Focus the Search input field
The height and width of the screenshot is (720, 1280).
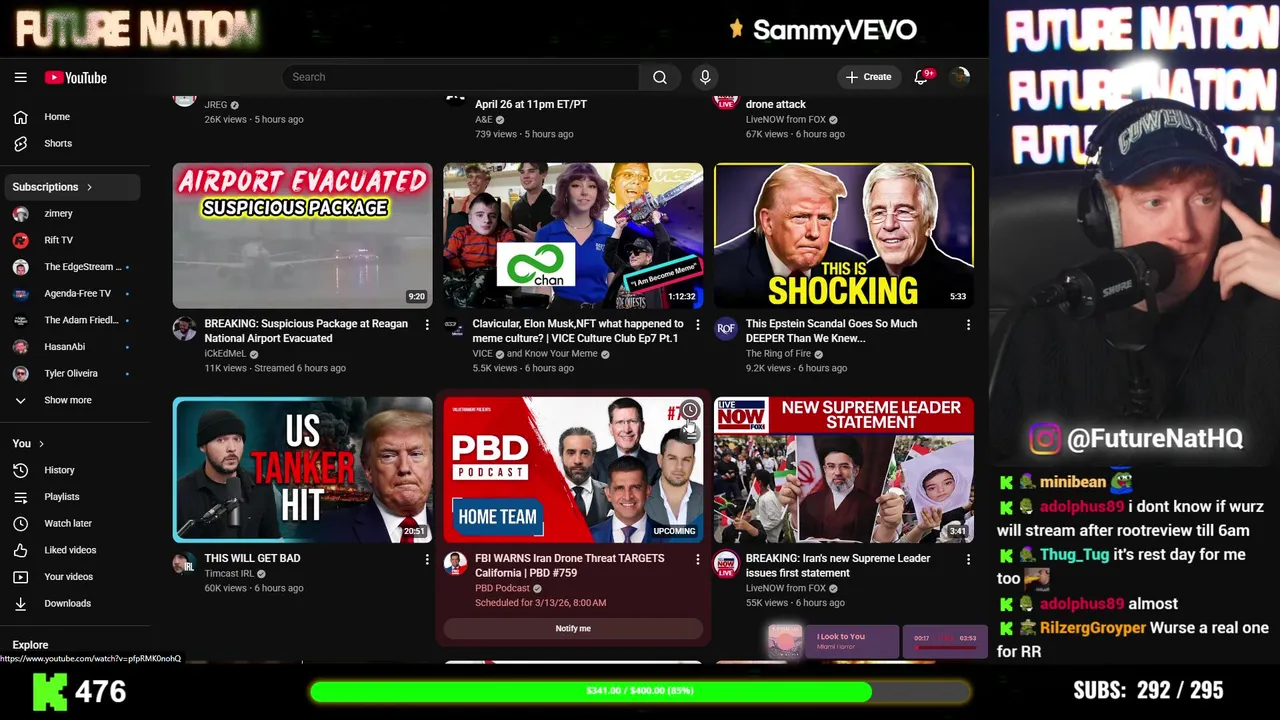tap(461, 77)
